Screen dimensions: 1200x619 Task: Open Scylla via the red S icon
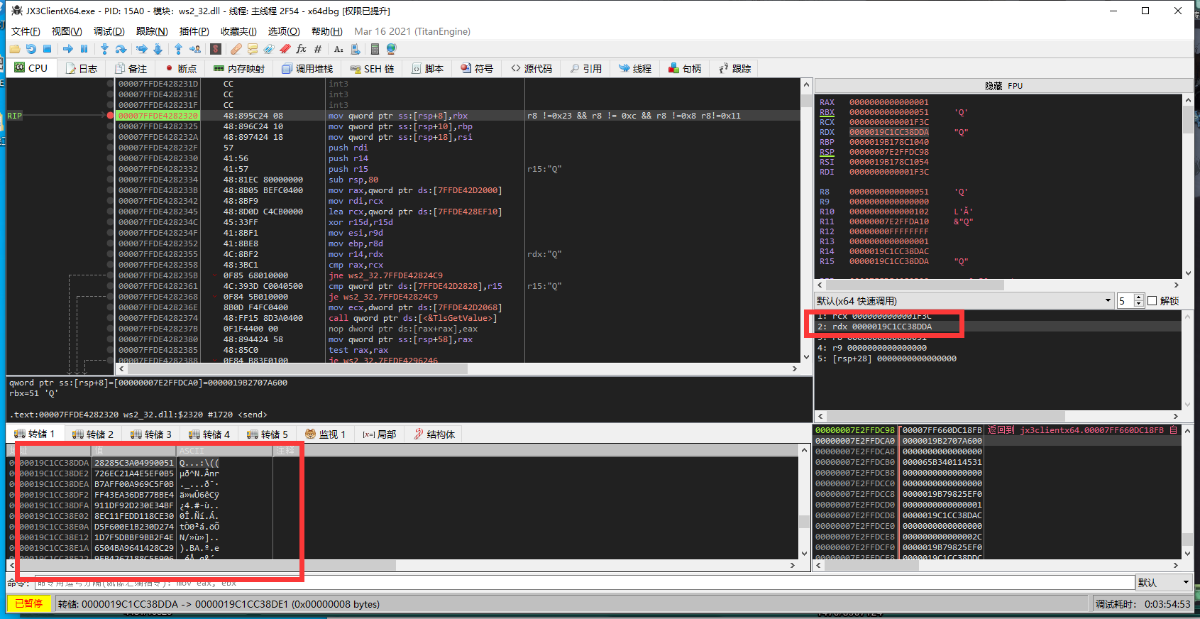point(215,48)
